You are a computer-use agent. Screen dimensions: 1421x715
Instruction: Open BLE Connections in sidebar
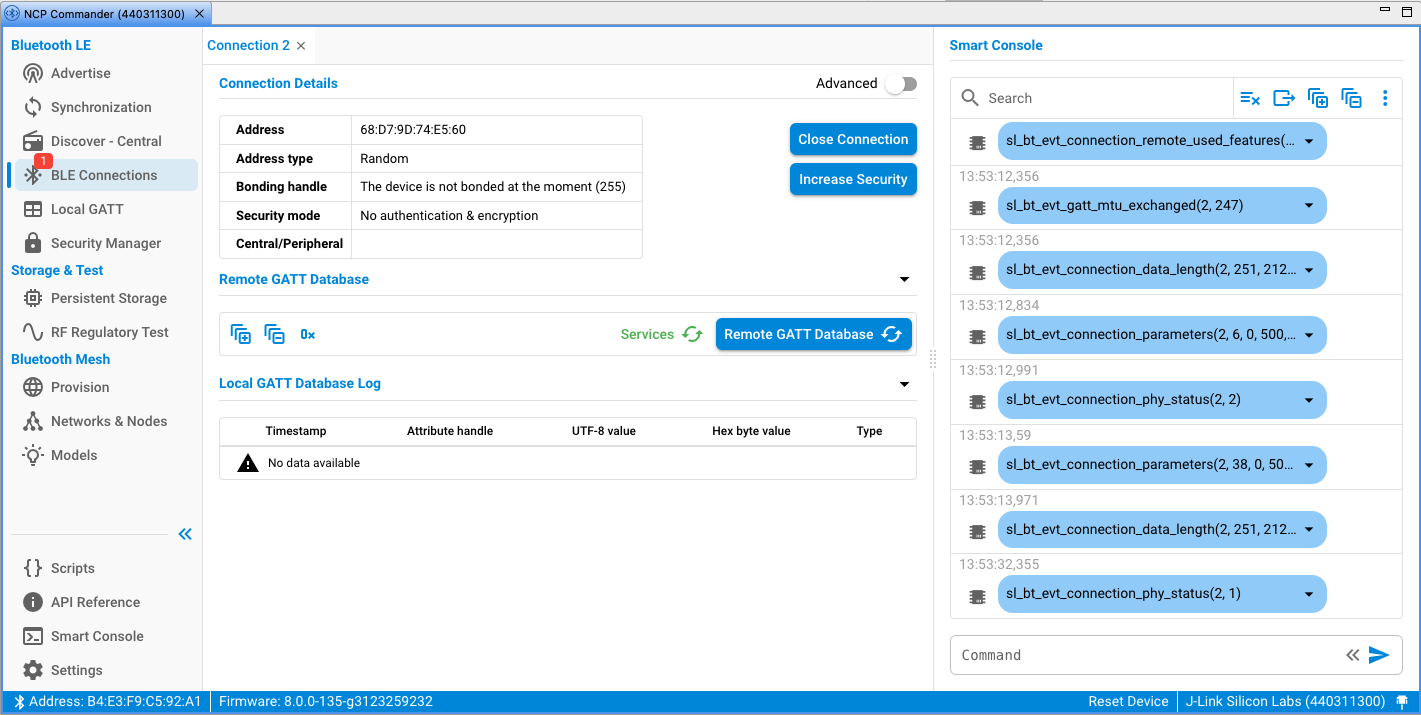coord(104,175)
